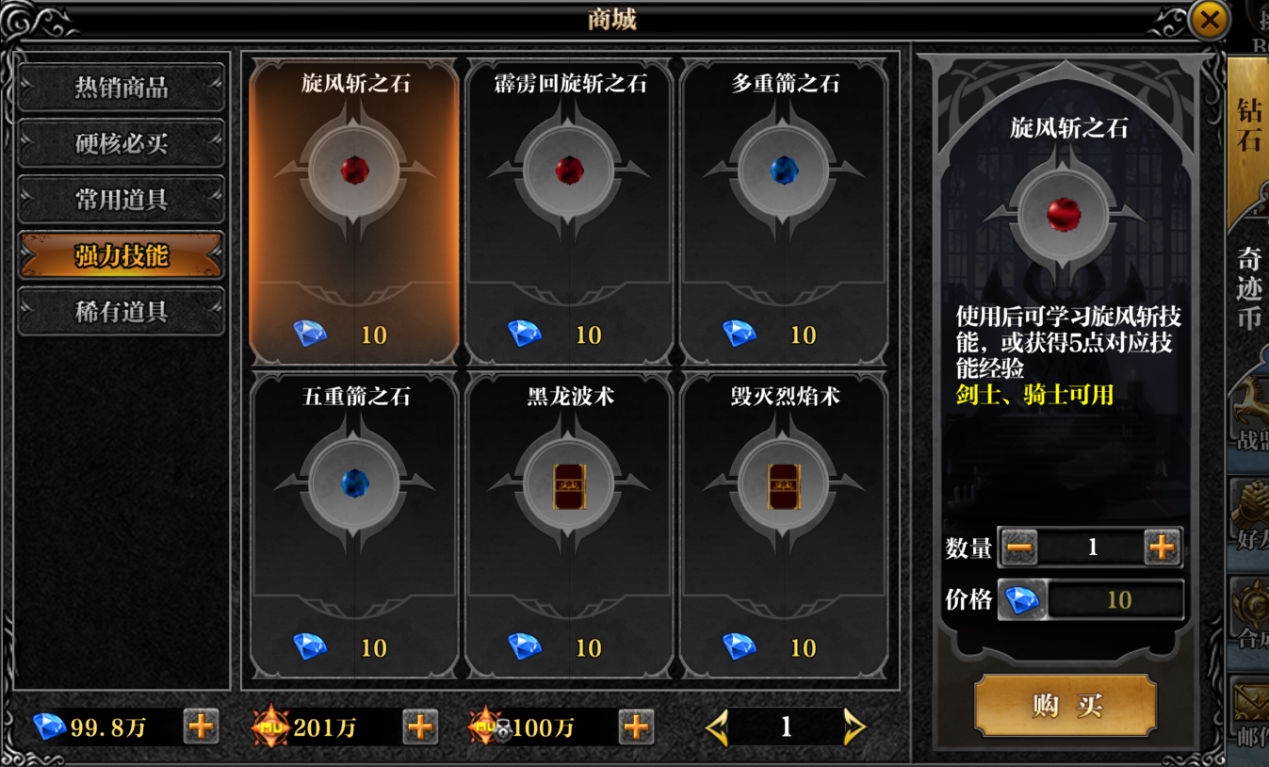Viewport: 1269px width, 767px height.
Task: Click the 旋风斩之石 red gem card
Action: [x=354, y=212]
